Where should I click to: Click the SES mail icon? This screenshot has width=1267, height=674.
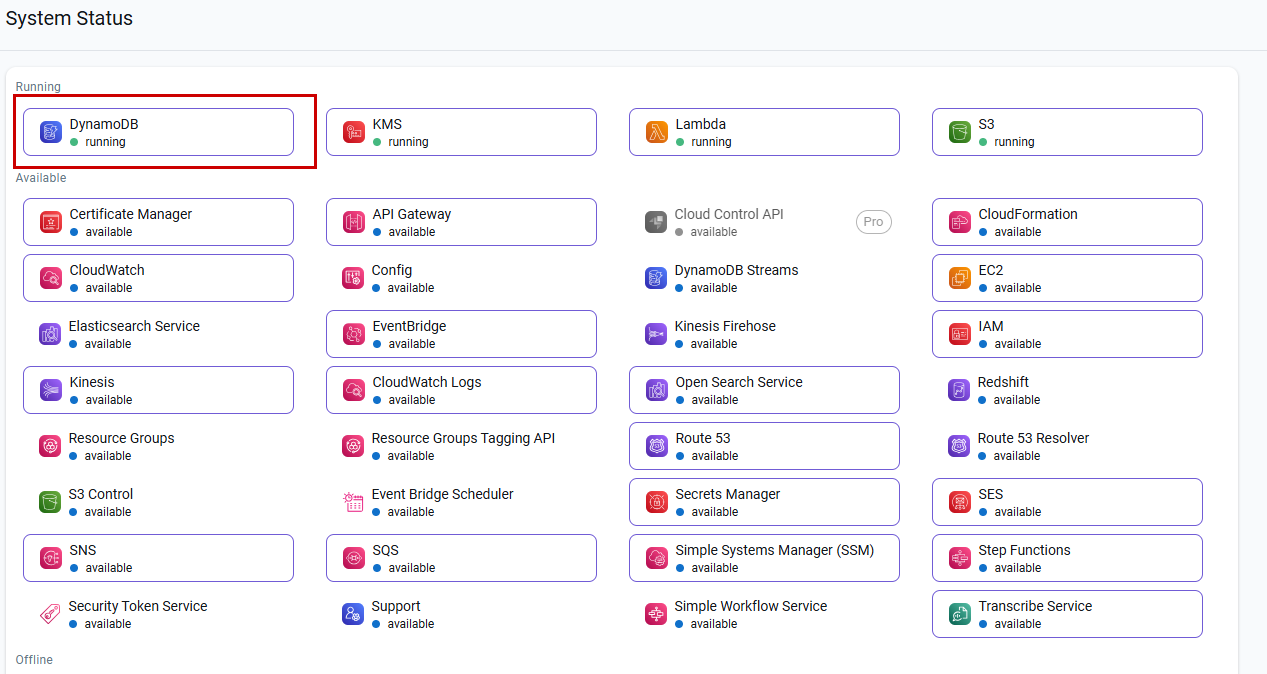tap(960, 502)
